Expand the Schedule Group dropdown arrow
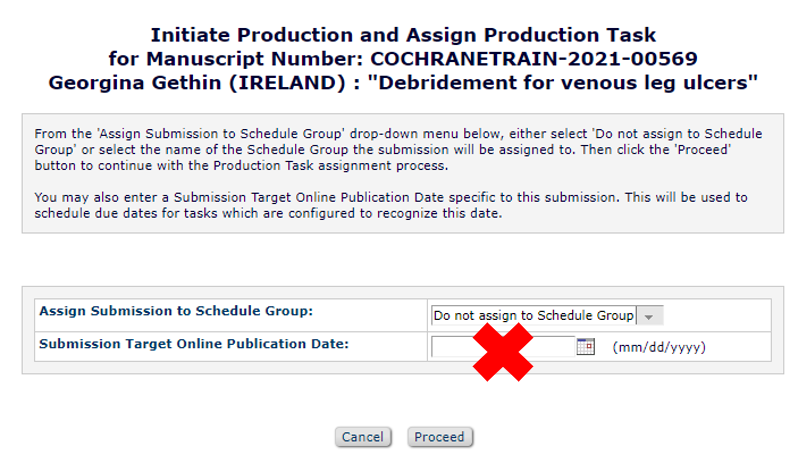 (649, 316)
